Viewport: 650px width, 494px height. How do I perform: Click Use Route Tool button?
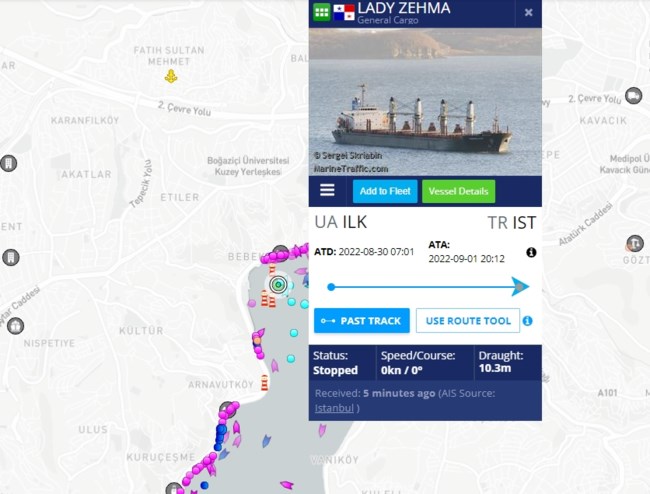point(468,320)
